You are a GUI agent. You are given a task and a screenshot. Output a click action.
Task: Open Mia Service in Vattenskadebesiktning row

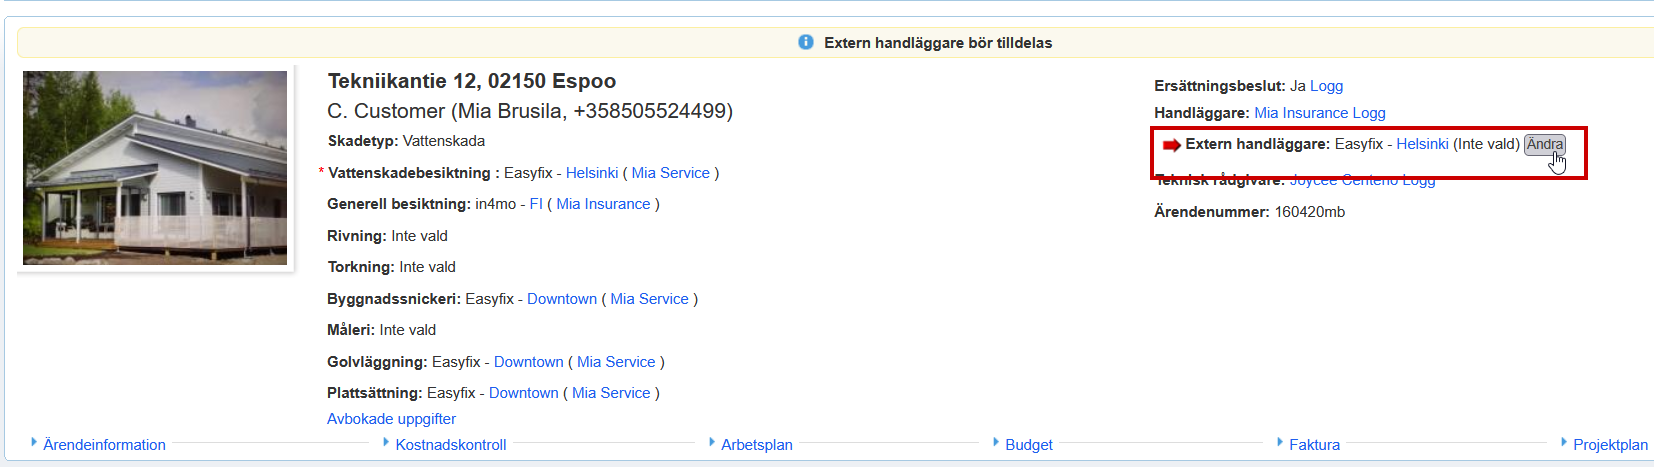coord(670,173)
